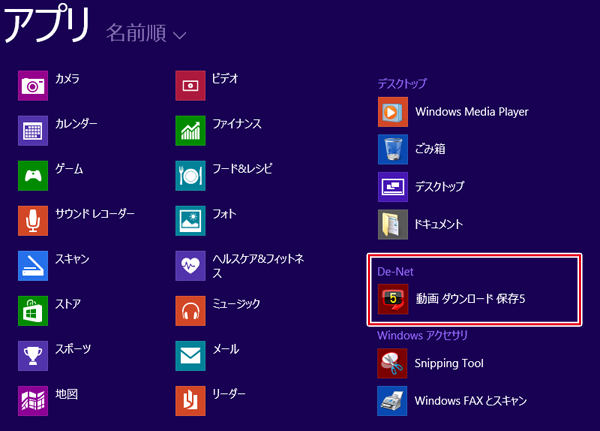
Task: Click the スキャン app name text
Action: [x=72, y=259]
